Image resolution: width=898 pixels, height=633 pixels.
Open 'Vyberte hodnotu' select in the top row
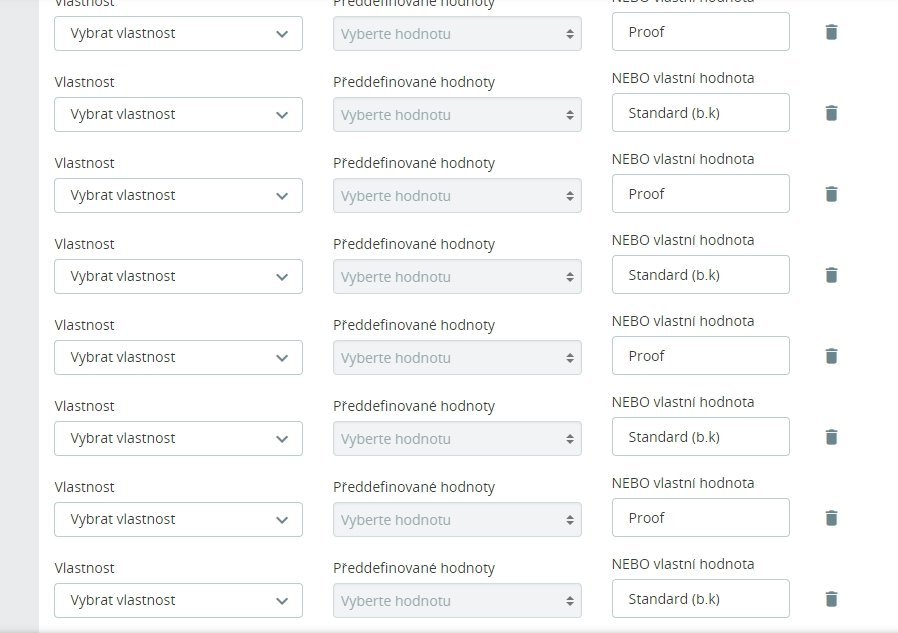pyautogui.click(x=457, y=34)
